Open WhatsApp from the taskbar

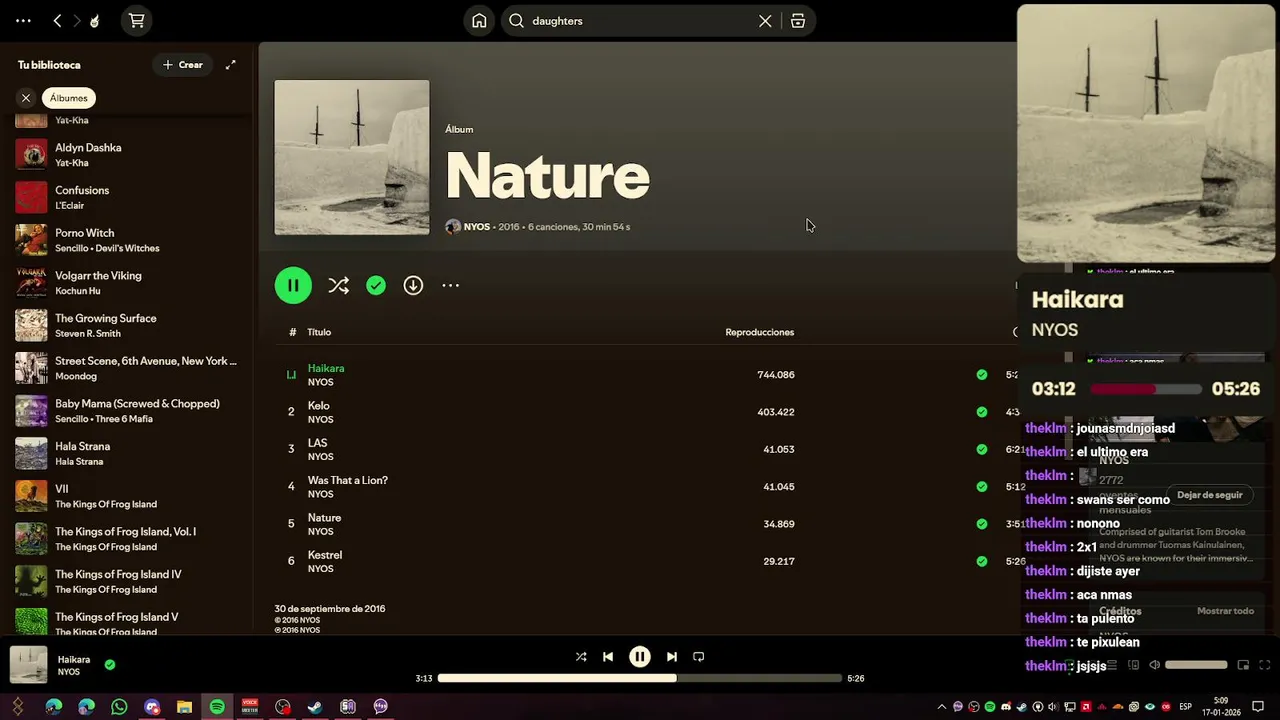coord(119,707)
